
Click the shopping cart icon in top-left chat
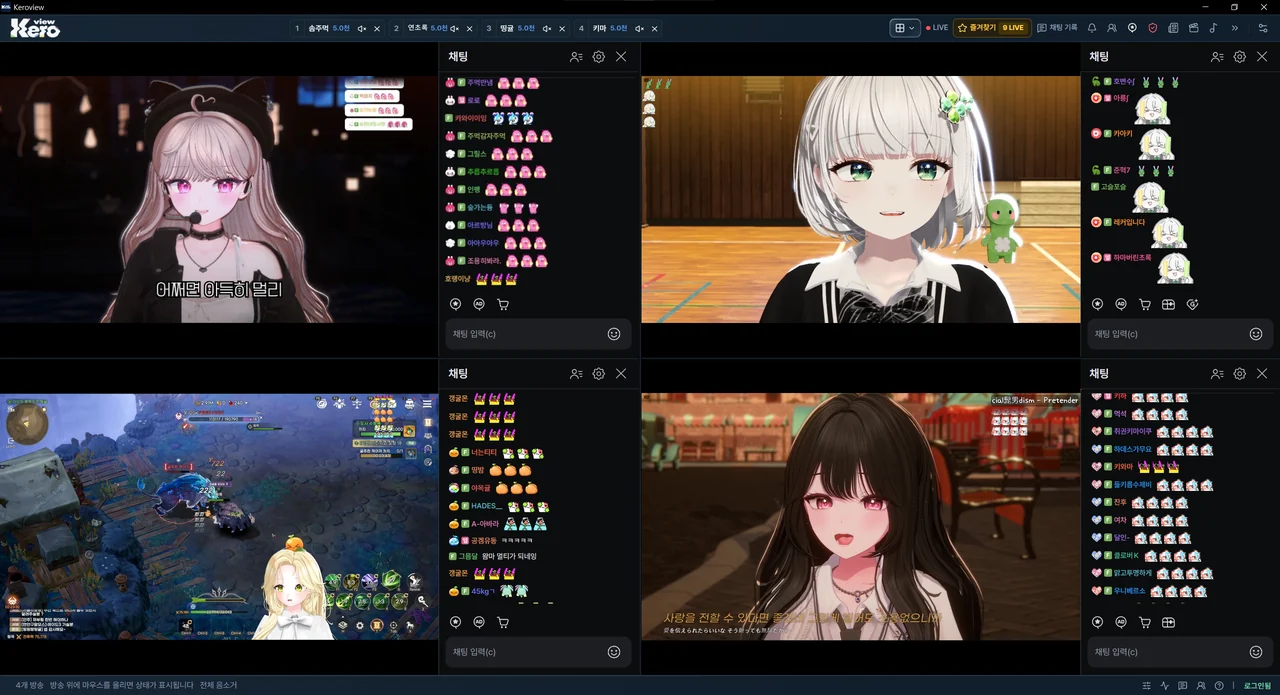503,304
